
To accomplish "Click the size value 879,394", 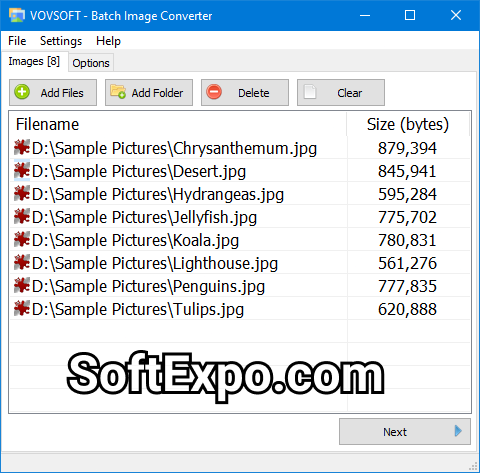I will tap(407, 148).
